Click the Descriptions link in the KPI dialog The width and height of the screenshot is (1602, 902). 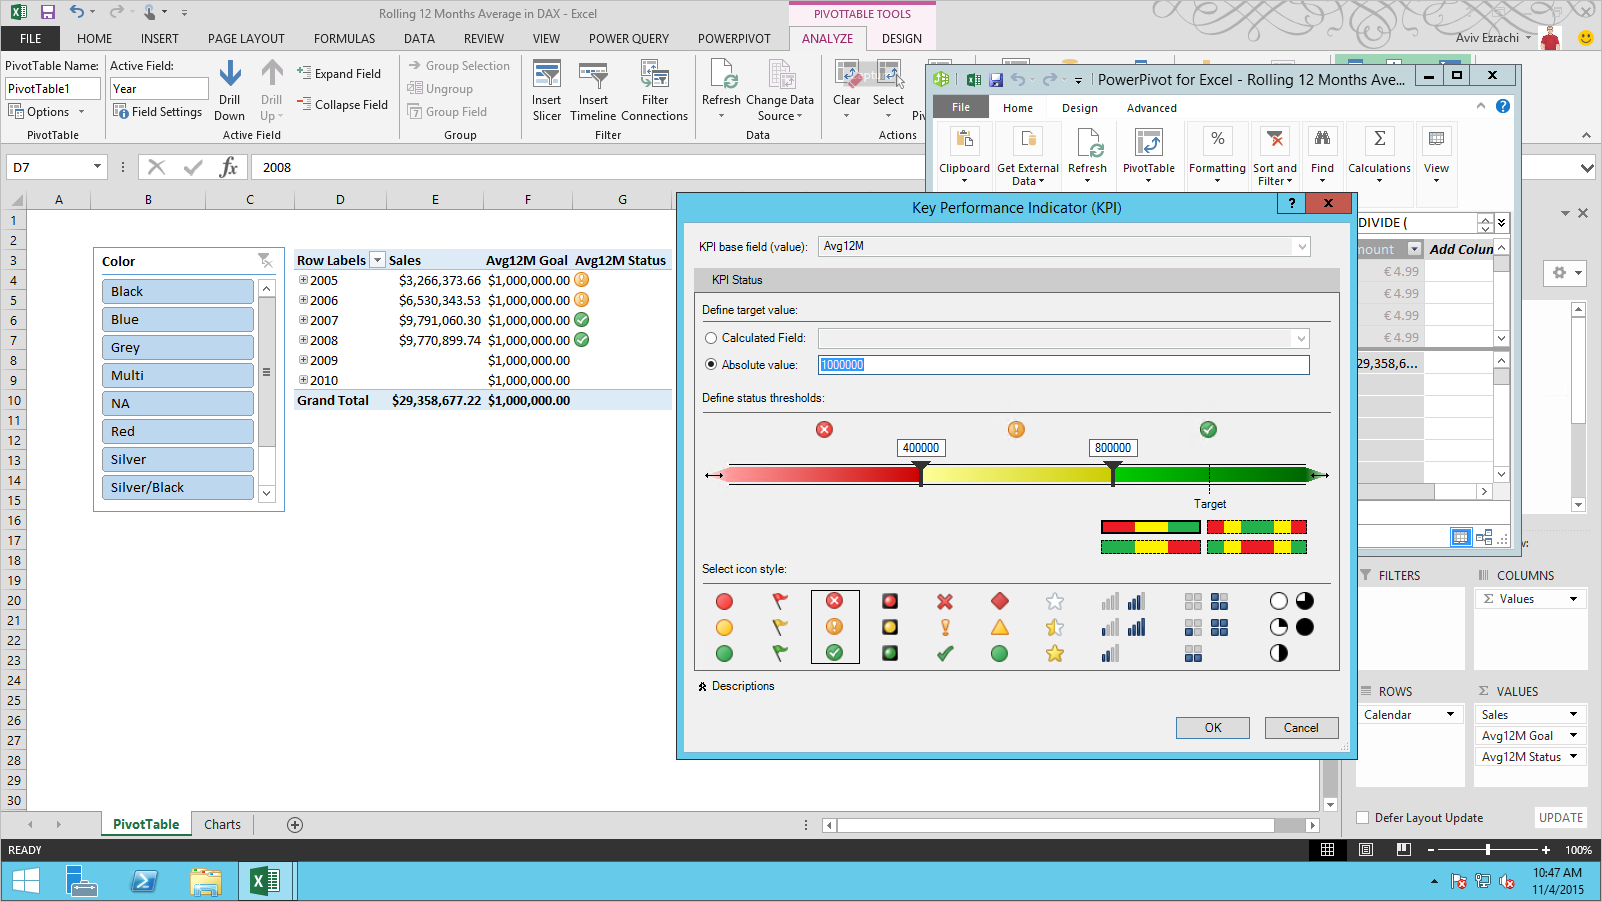click(x=744, y=686)
